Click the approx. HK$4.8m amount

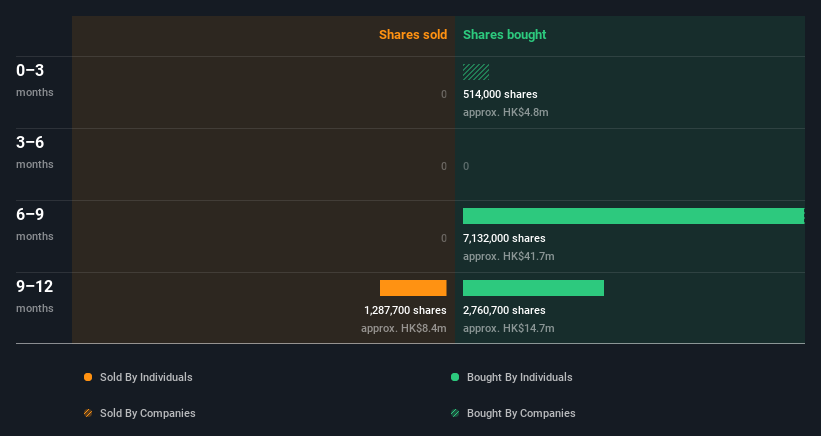506,112
